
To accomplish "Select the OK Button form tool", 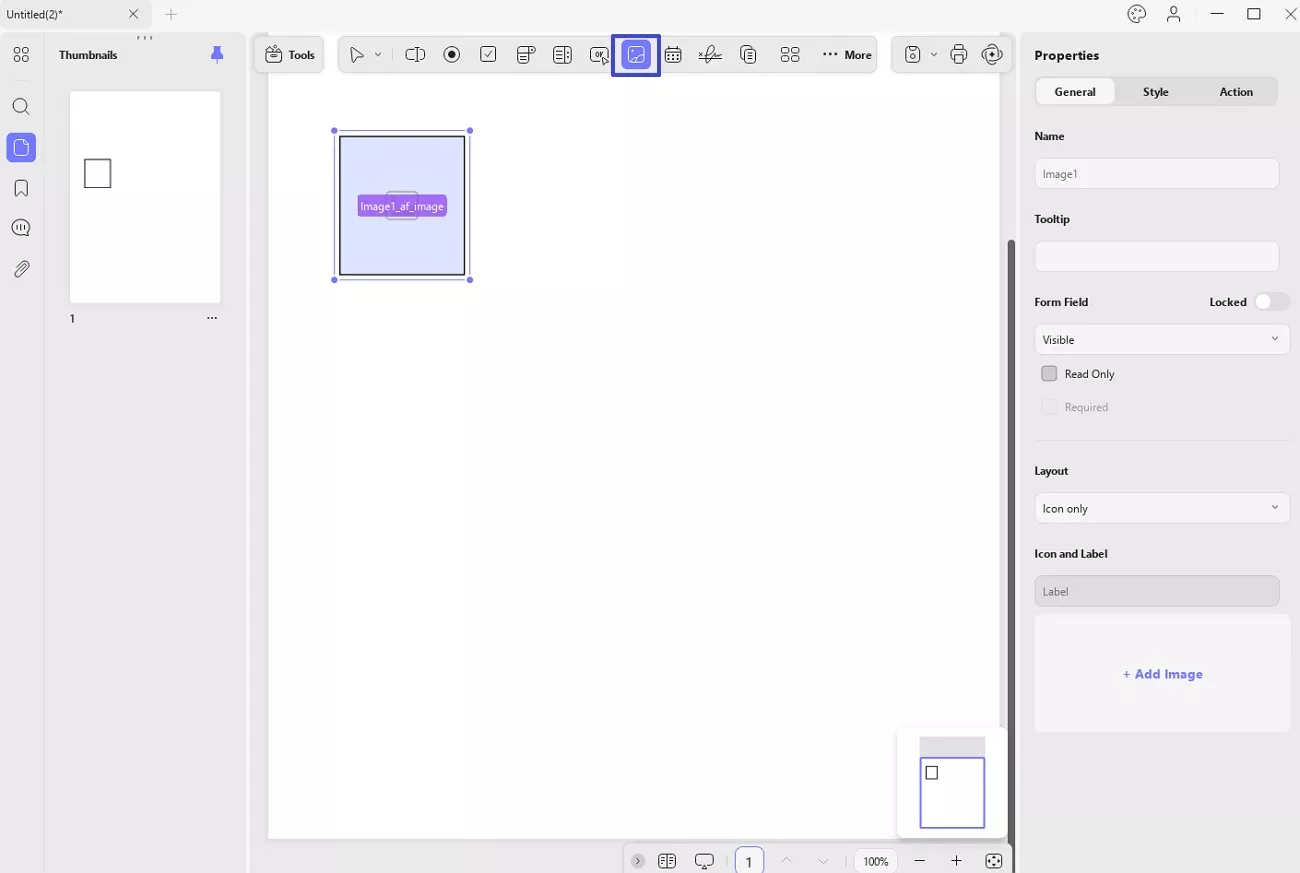I will (598, 55).
